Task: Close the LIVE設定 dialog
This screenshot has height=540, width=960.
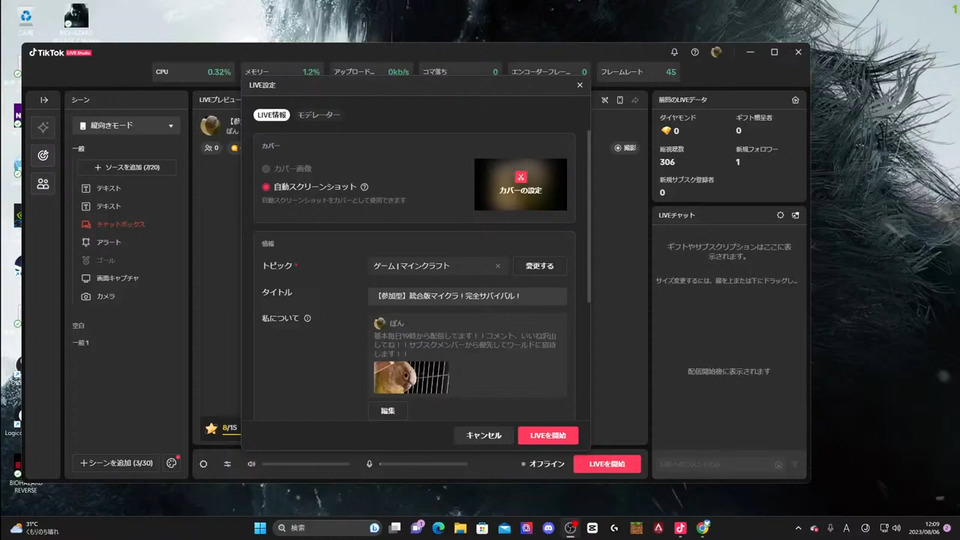Action: [580, 85]
